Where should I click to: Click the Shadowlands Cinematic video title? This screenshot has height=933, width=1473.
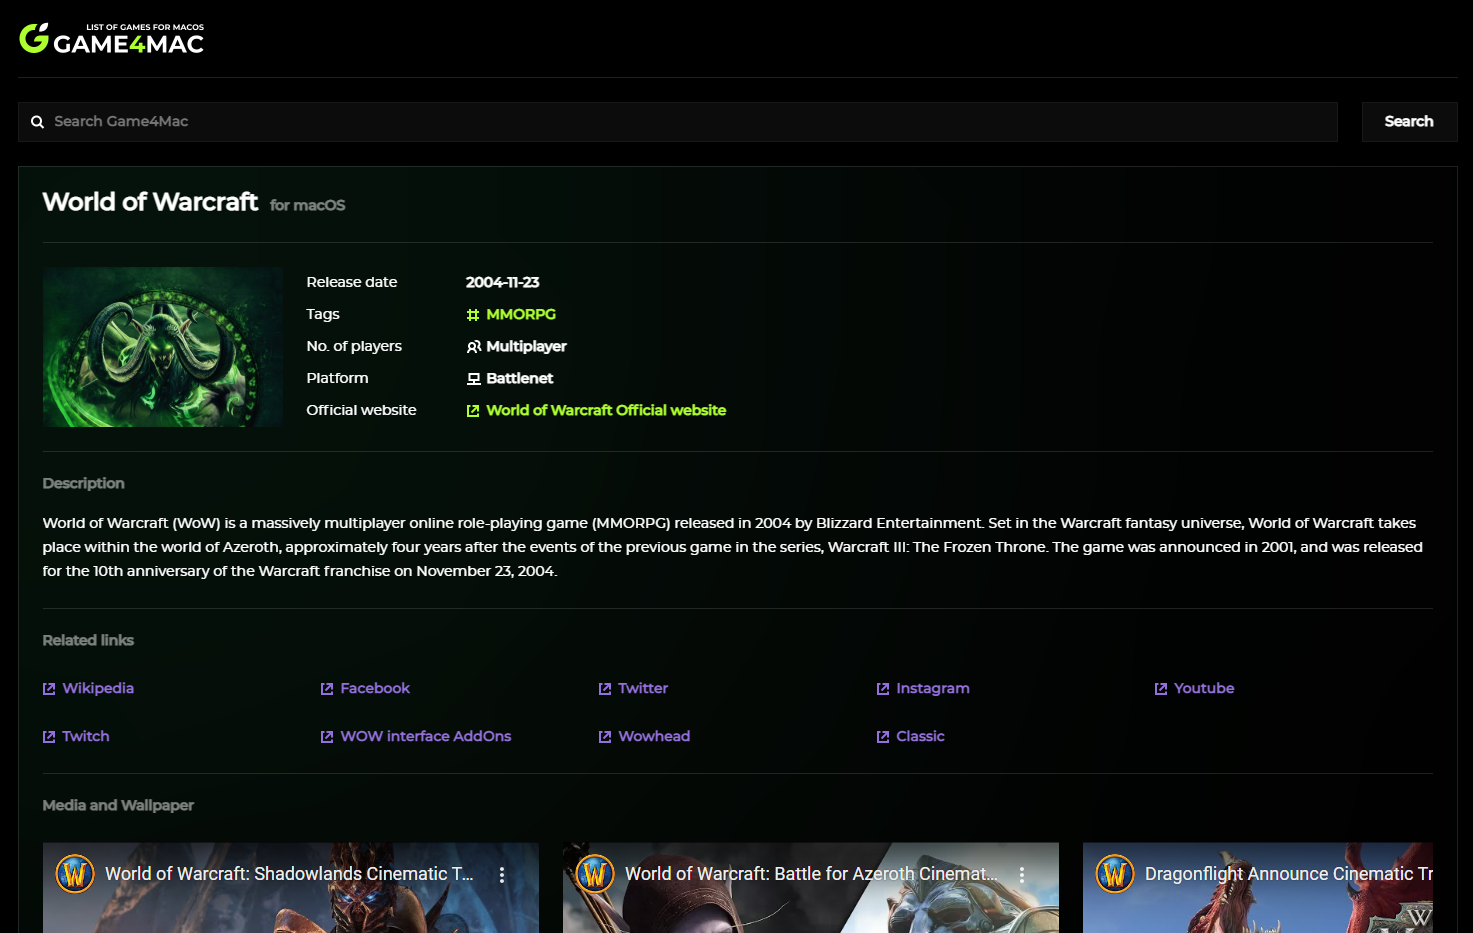(x=289, y=874)
